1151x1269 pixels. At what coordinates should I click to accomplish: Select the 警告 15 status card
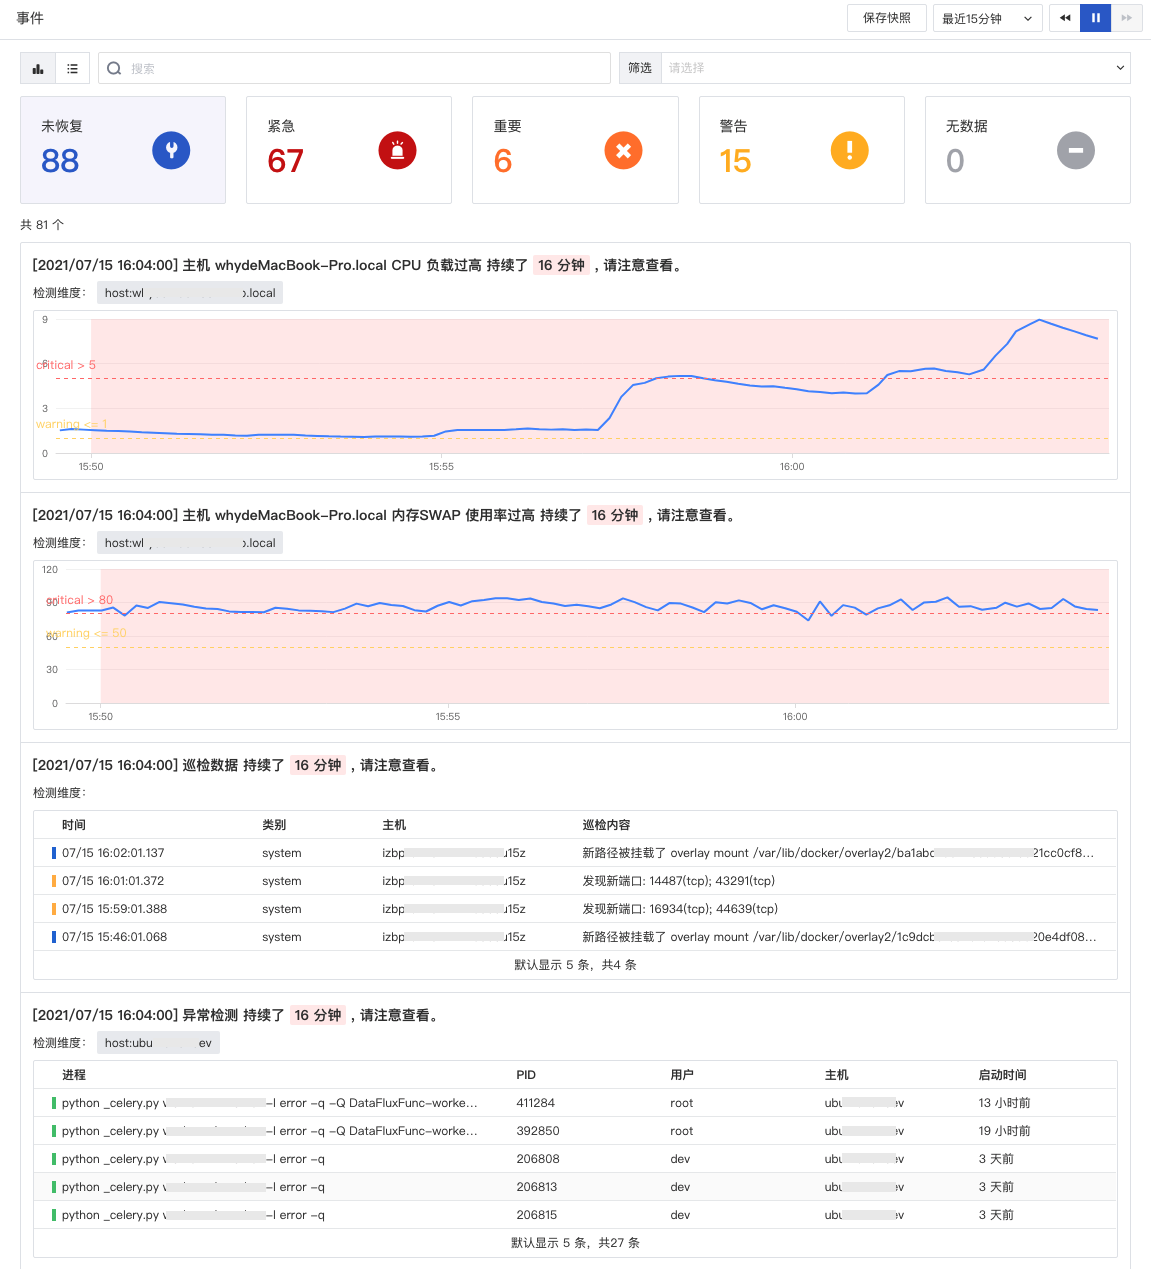coord(802,150)
